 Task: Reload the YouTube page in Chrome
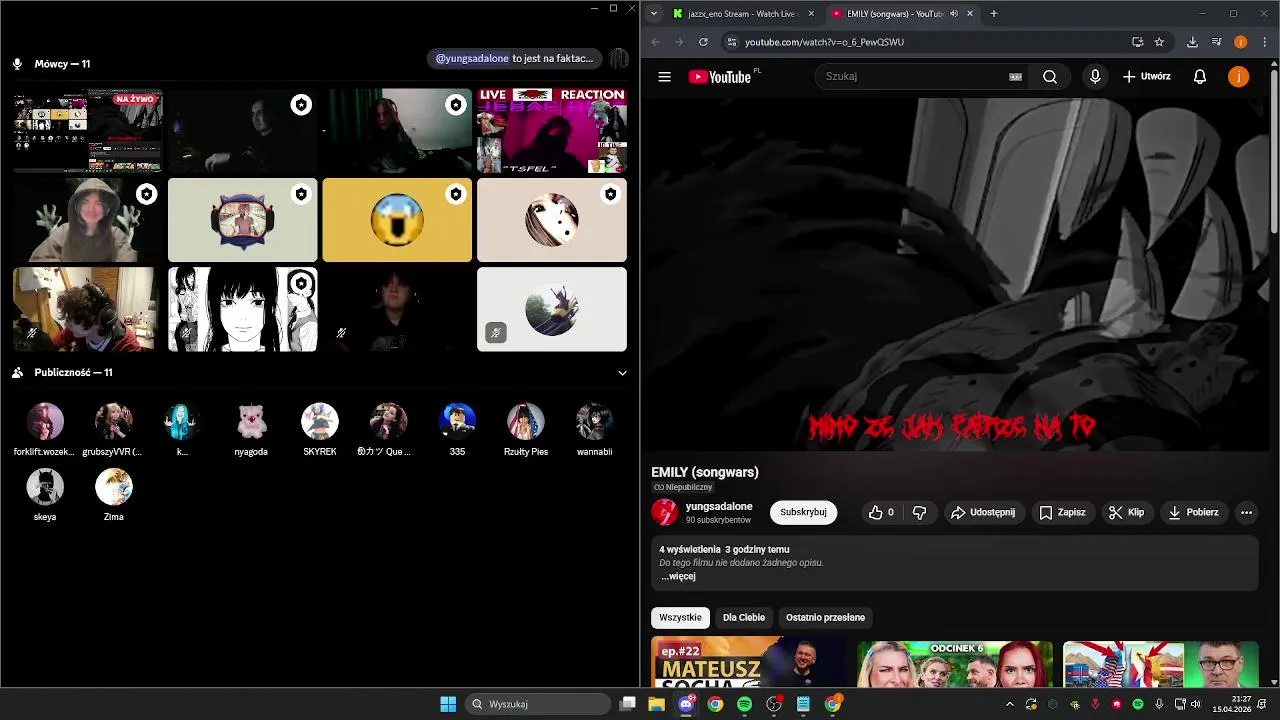(x=703, y=42)
